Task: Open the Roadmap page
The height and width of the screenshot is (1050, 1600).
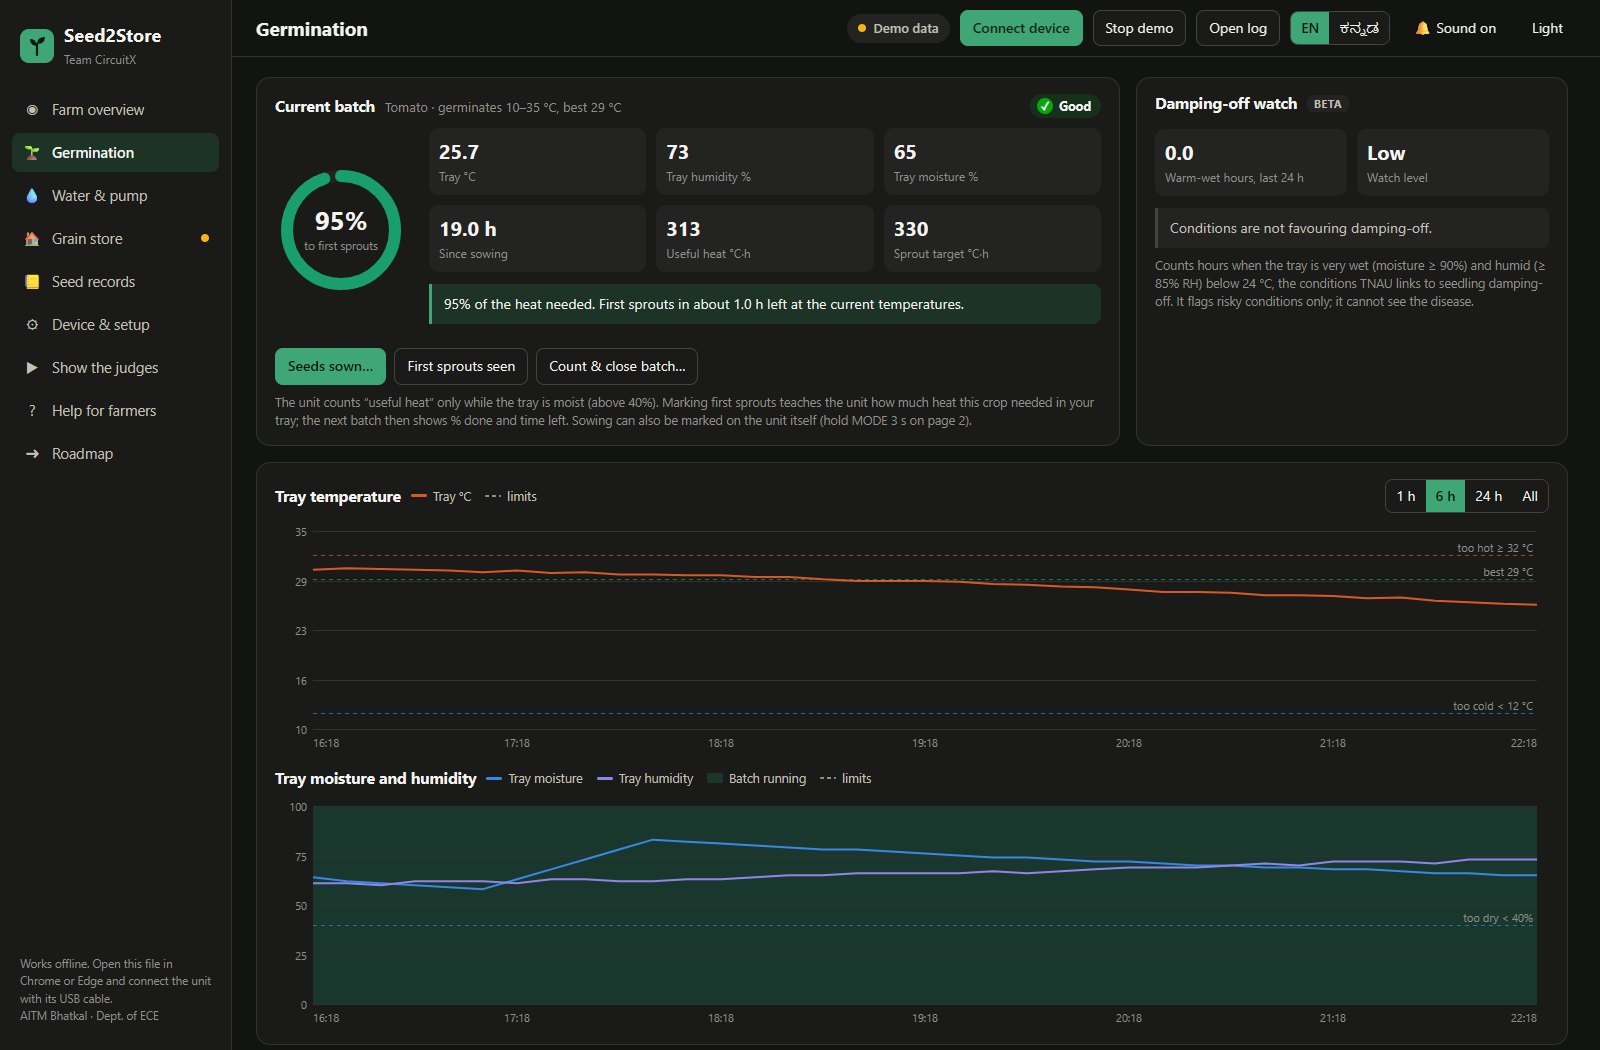Action: coord(115,454)
